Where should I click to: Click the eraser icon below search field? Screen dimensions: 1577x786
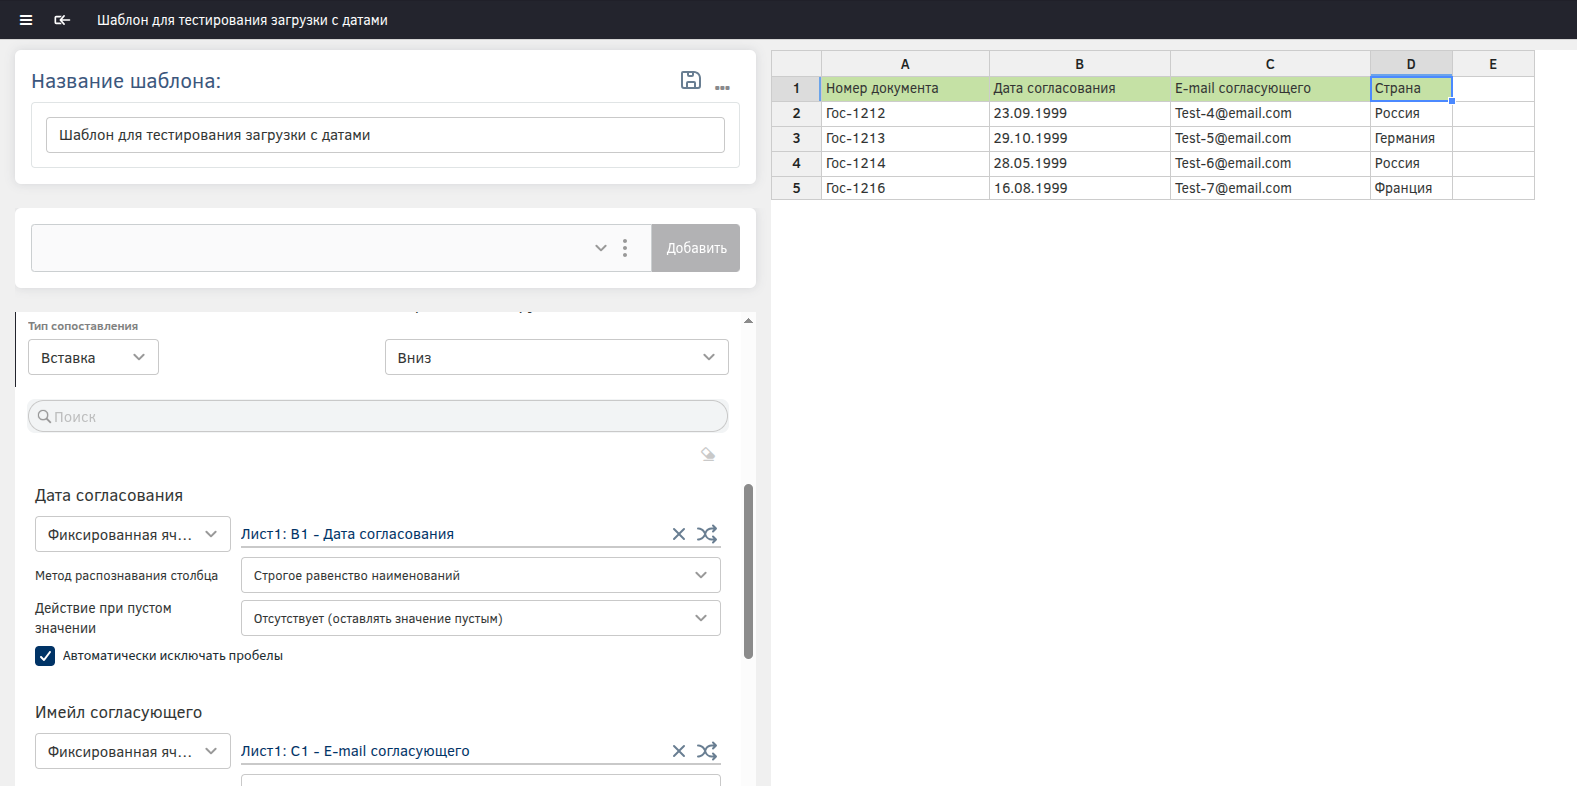tap(708, 454)
